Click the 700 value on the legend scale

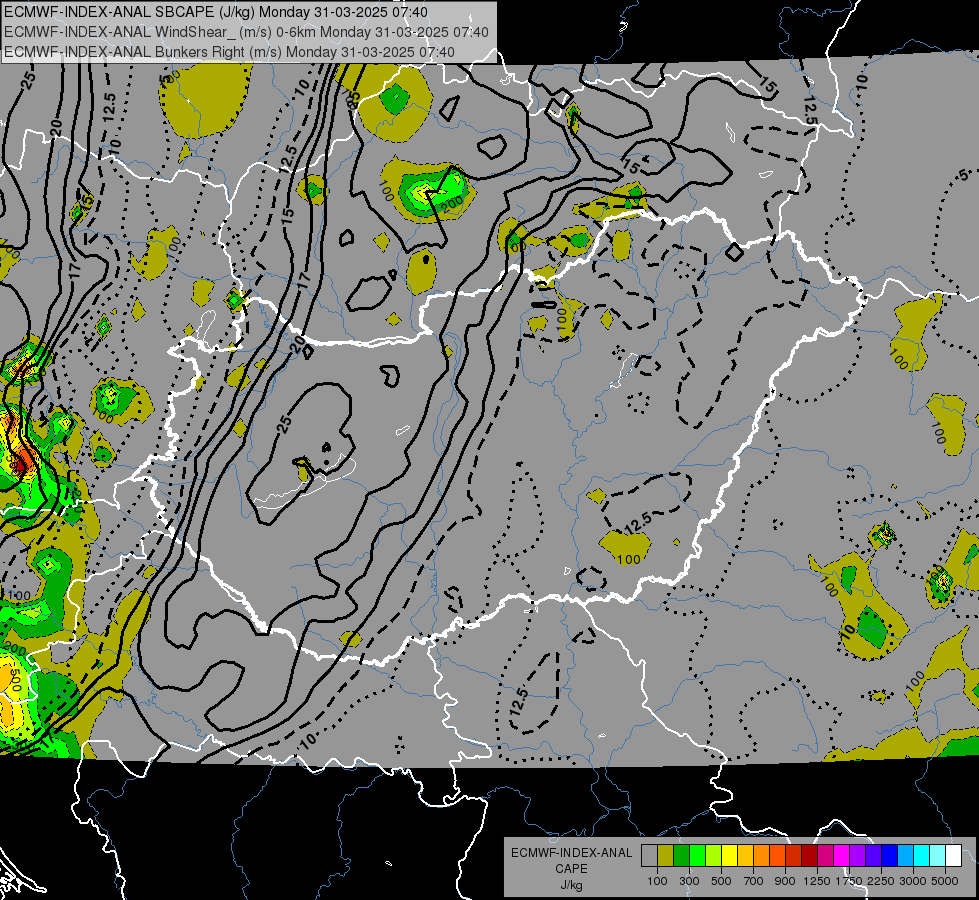754,881
